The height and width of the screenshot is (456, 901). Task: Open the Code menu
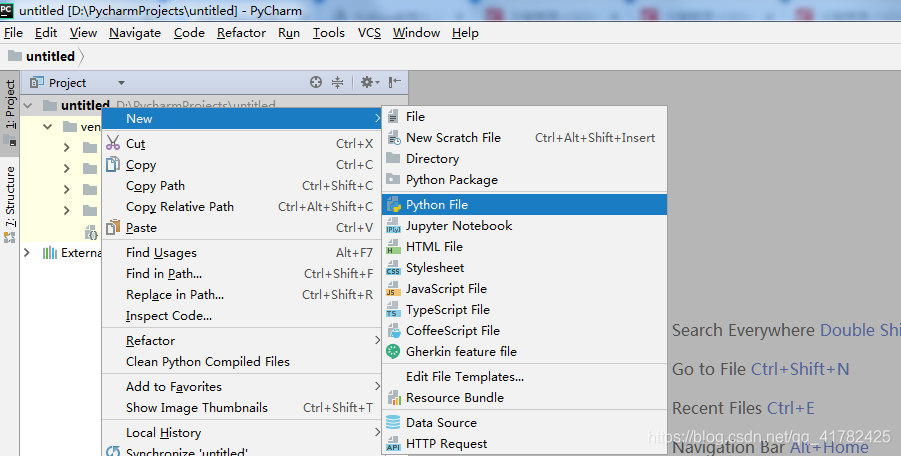pos(190,33)
